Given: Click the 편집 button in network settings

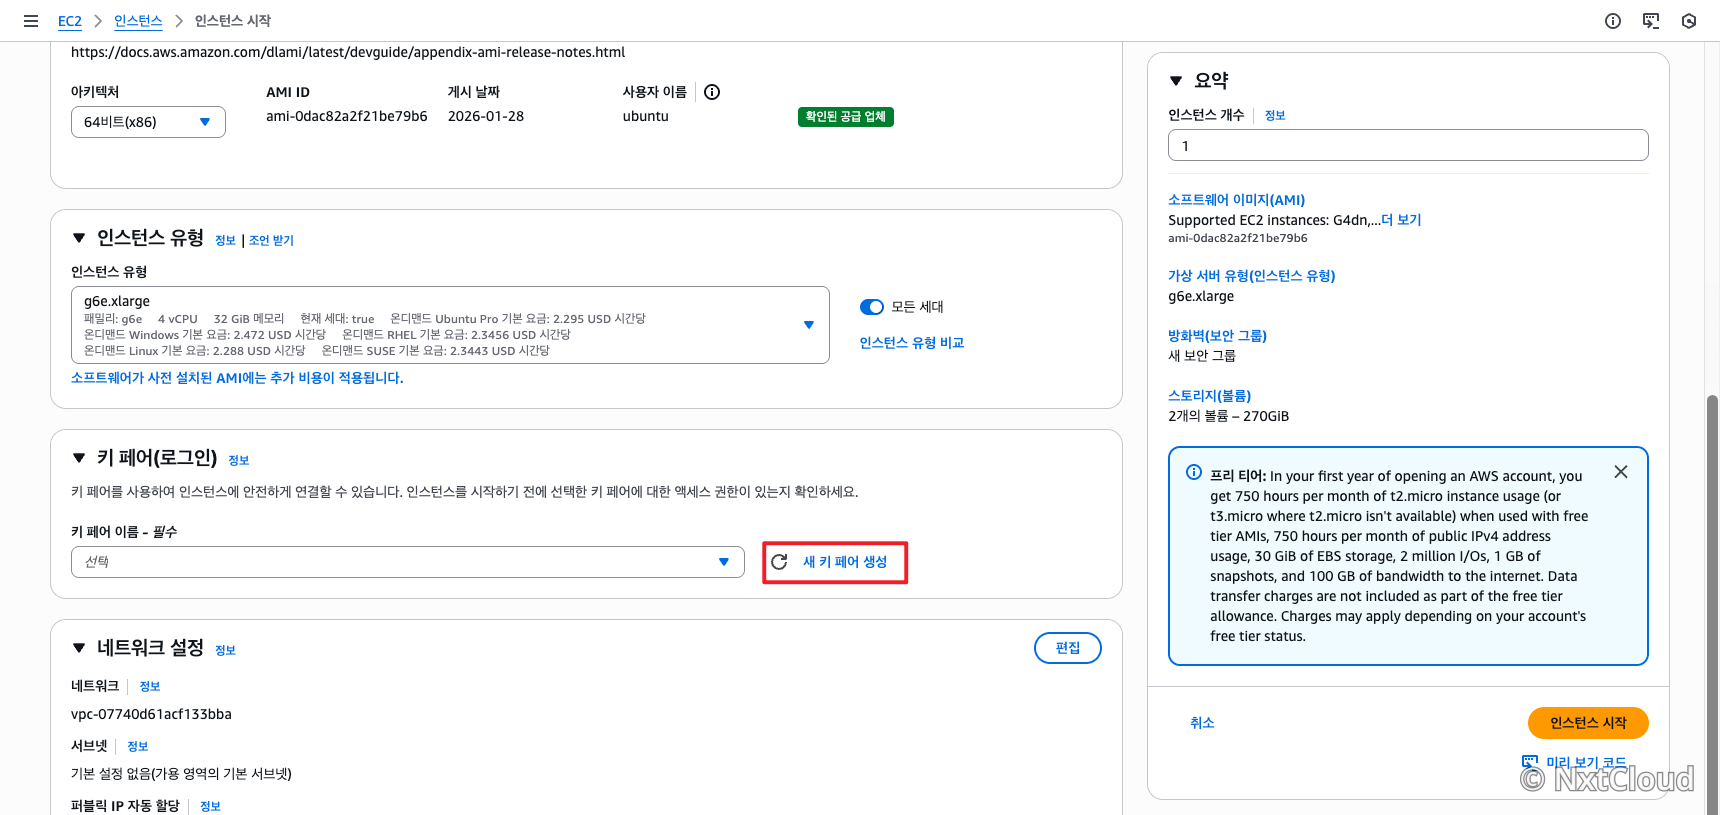Looking at the screenshot, I should click(x=1068, y=648).
